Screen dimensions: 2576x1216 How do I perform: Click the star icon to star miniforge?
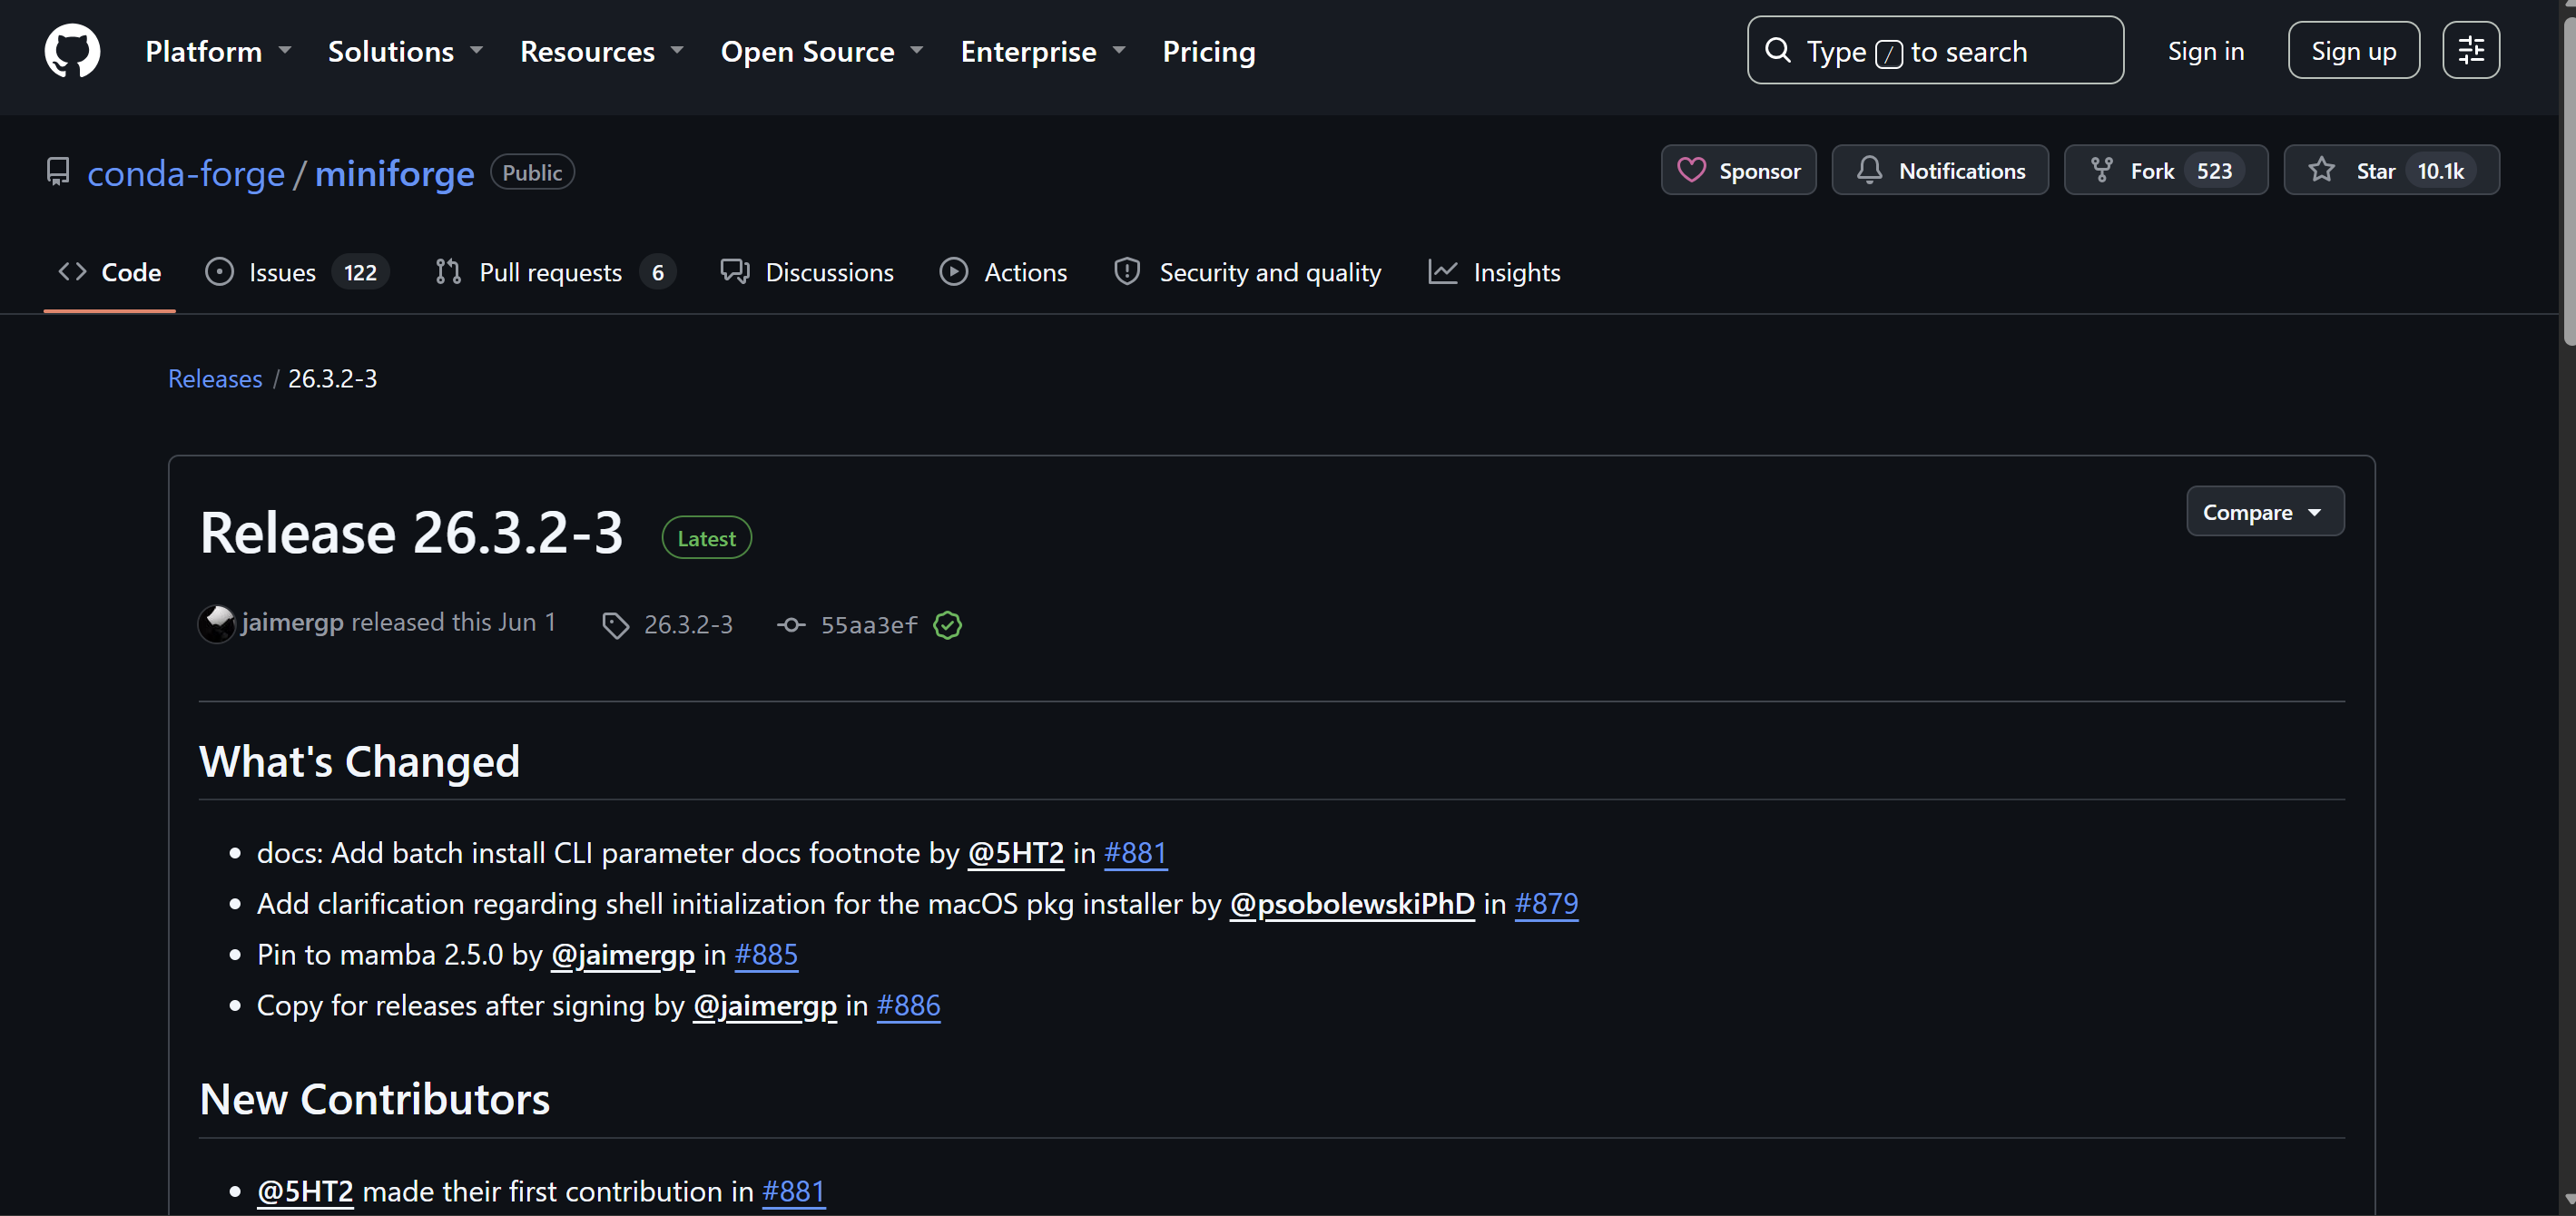[x=2321, y=170]
